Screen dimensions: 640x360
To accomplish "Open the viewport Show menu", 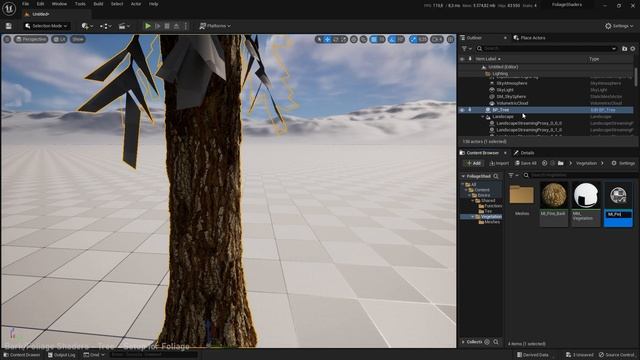I will [78, 40].
